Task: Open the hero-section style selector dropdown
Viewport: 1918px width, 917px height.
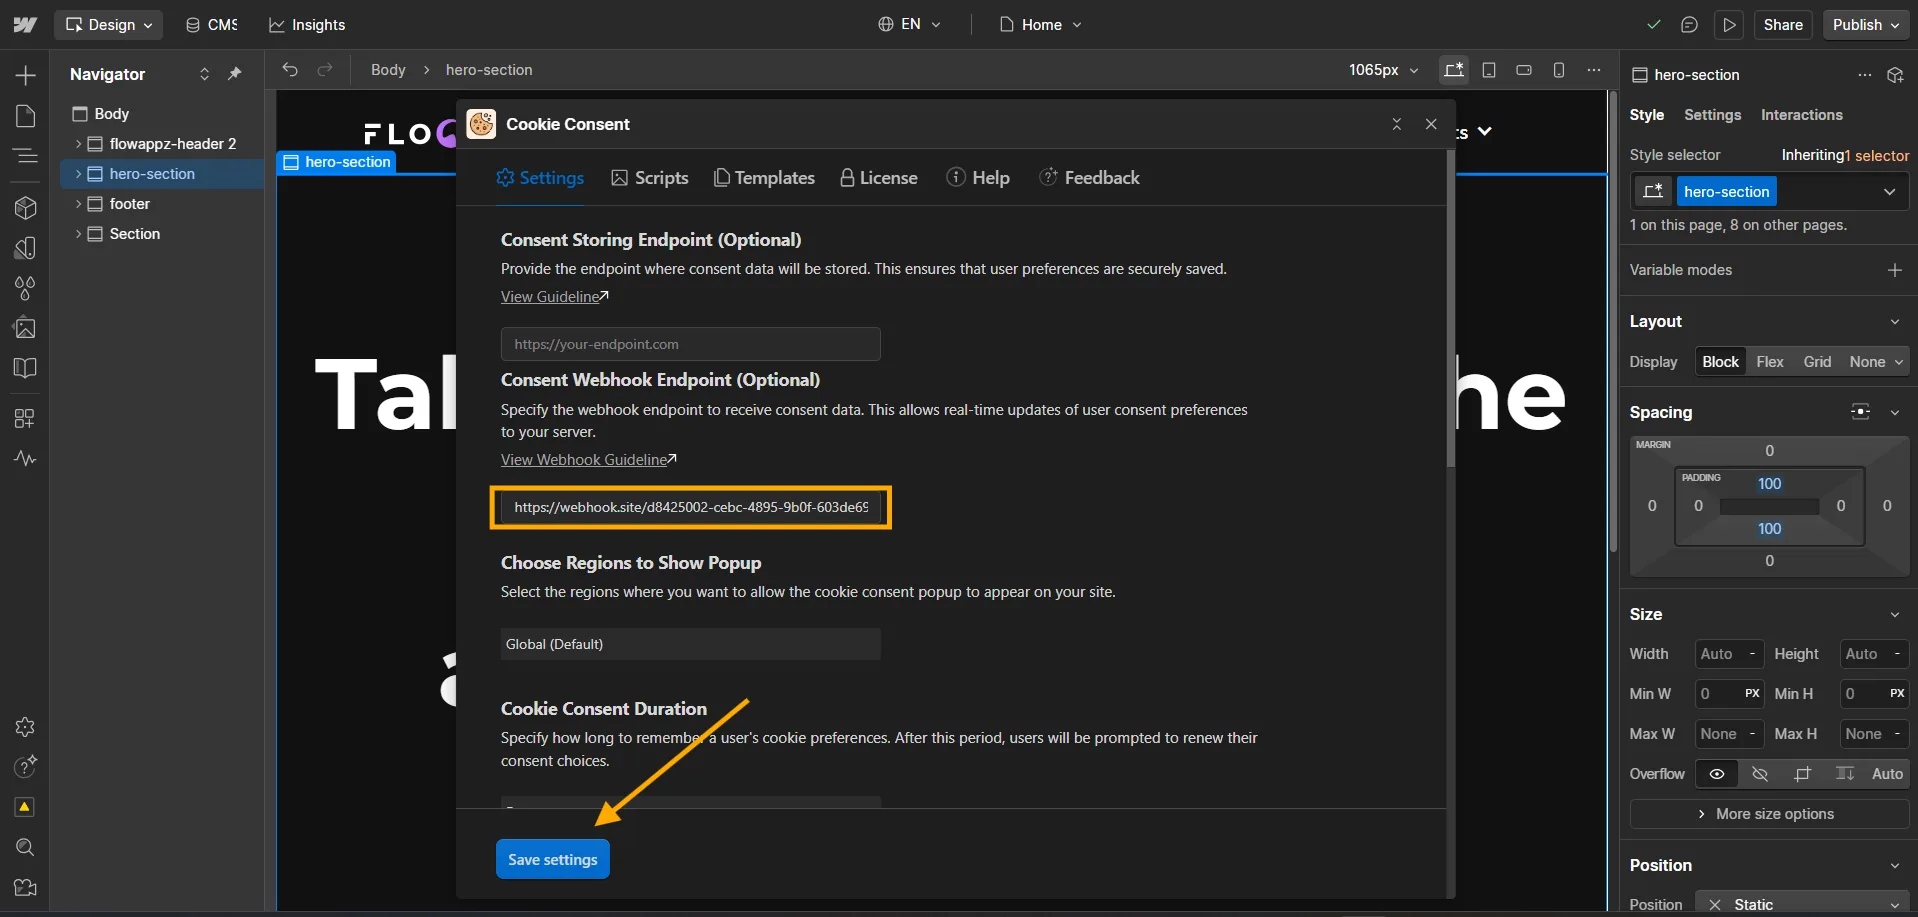Action: (x=1889, y=192)
